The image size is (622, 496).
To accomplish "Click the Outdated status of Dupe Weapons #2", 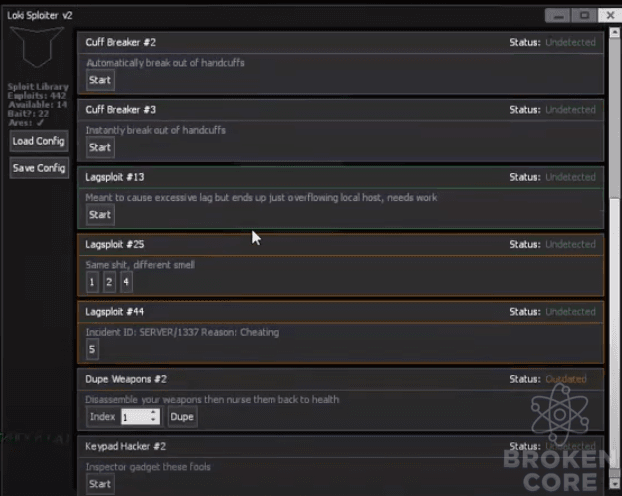I will [x=566, y=379].
